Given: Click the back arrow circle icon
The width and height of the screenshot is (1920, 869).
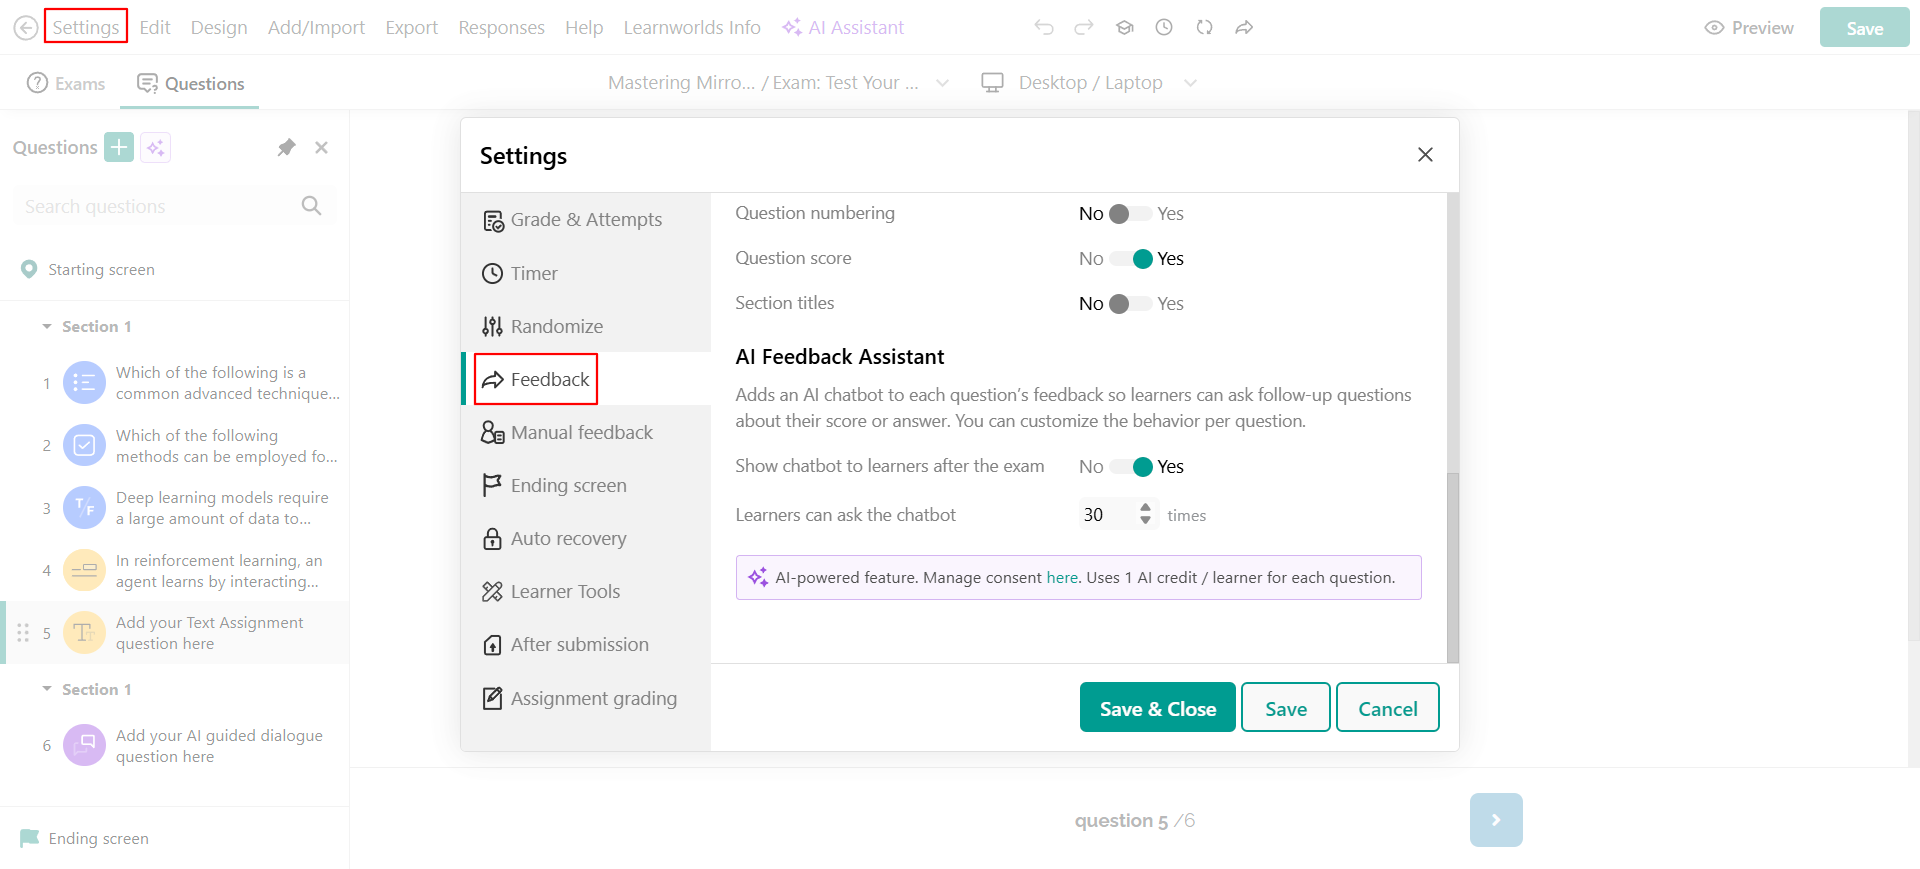Looking at the screenshot, I should (x=26, y=28).
